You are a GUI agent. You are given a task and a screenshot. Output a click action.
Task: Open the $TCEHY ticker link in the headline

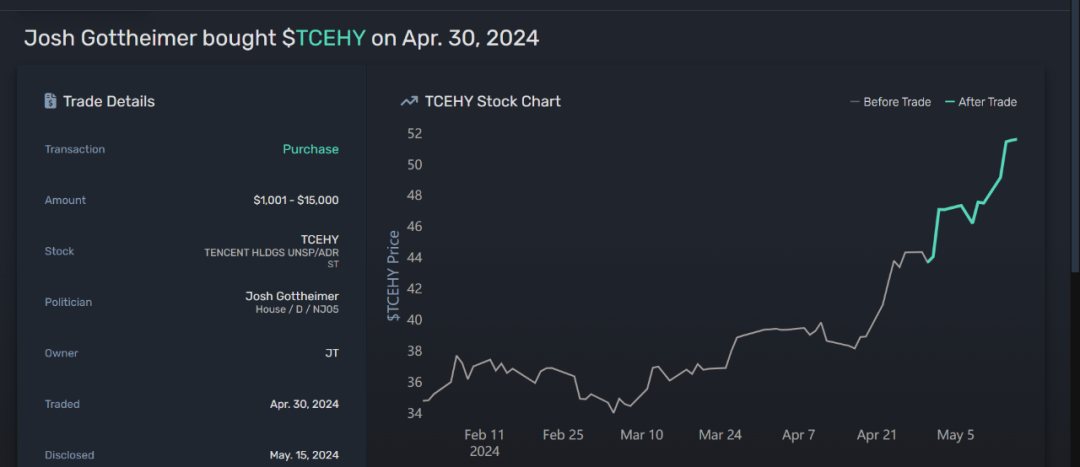325,39
